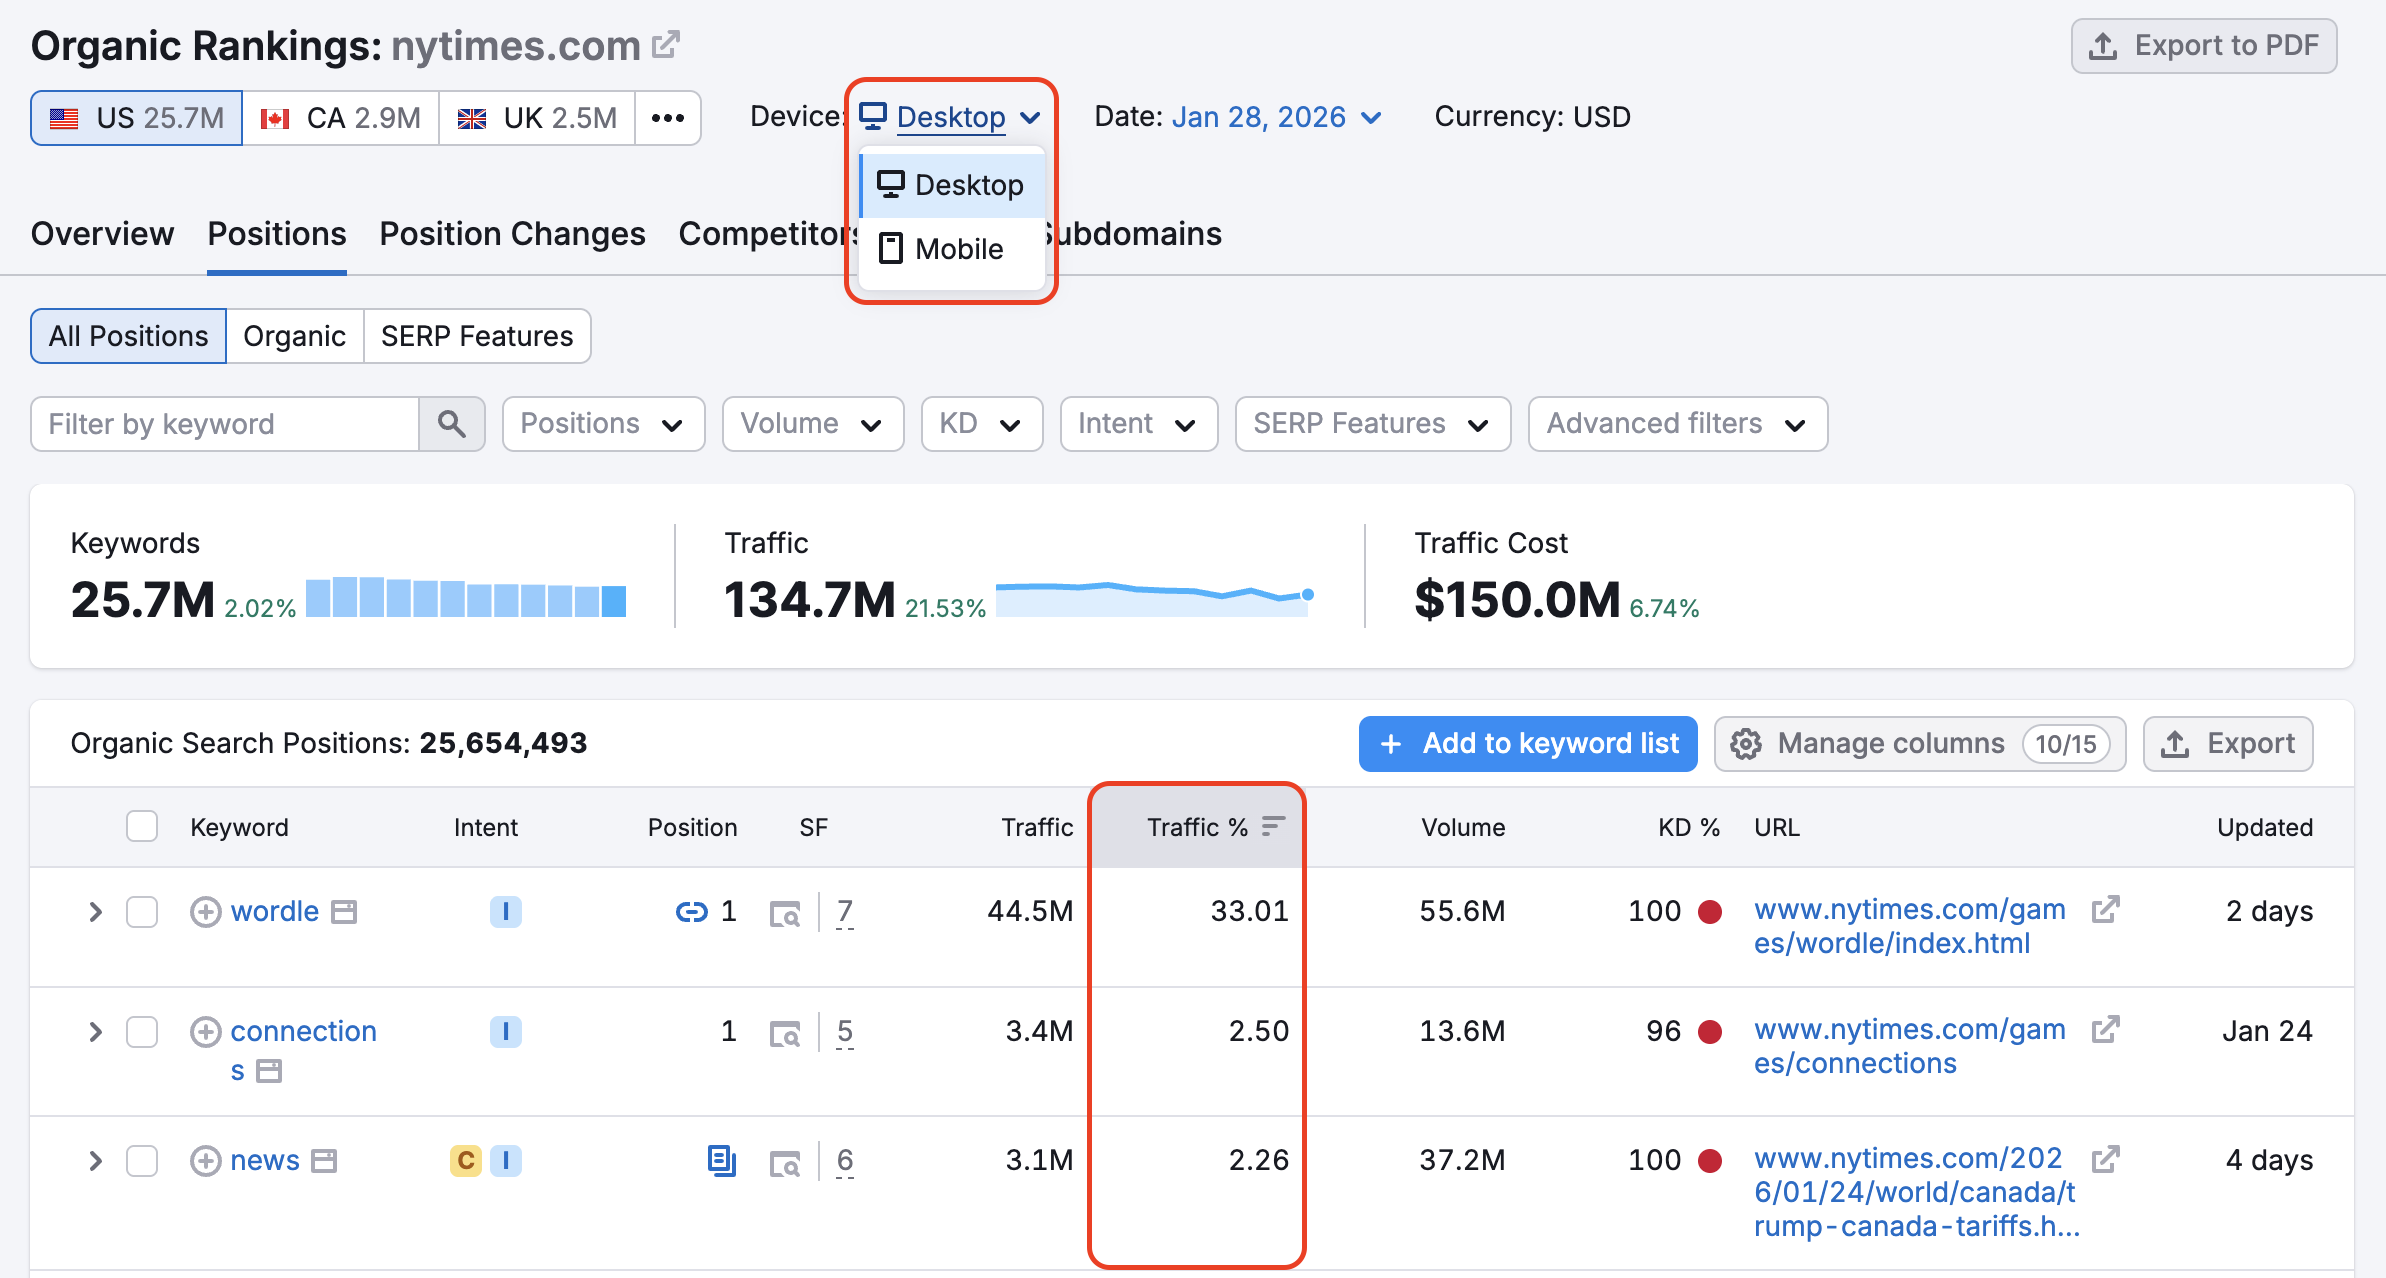2386x1278 pixels.
Task: Open Manage columns settings gear
Action: 1747,743
